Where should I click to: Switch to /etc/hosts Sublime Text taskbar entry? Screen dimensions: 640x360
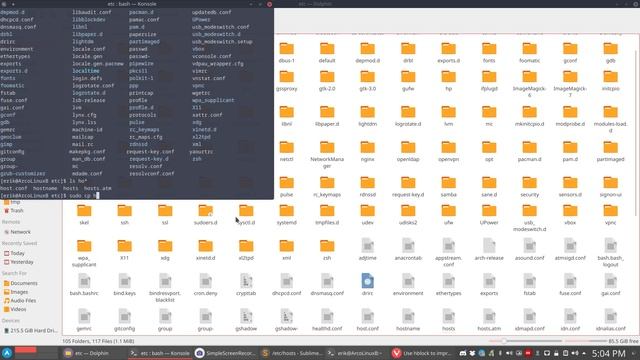tap(292, 353)
